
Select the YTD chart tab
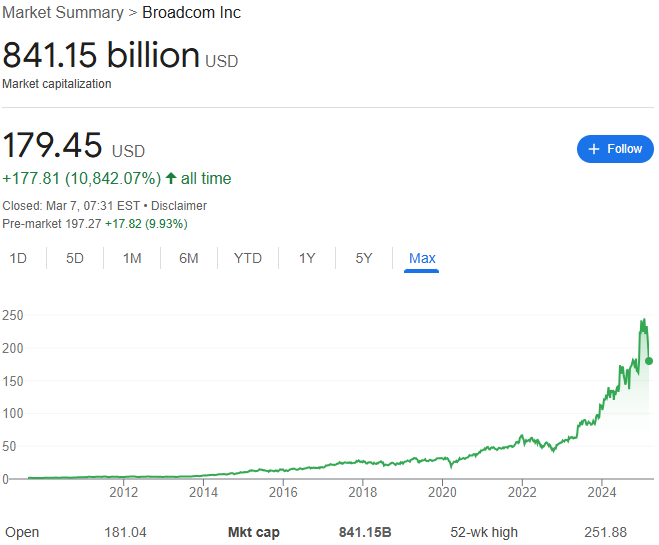tap(248, 258)
